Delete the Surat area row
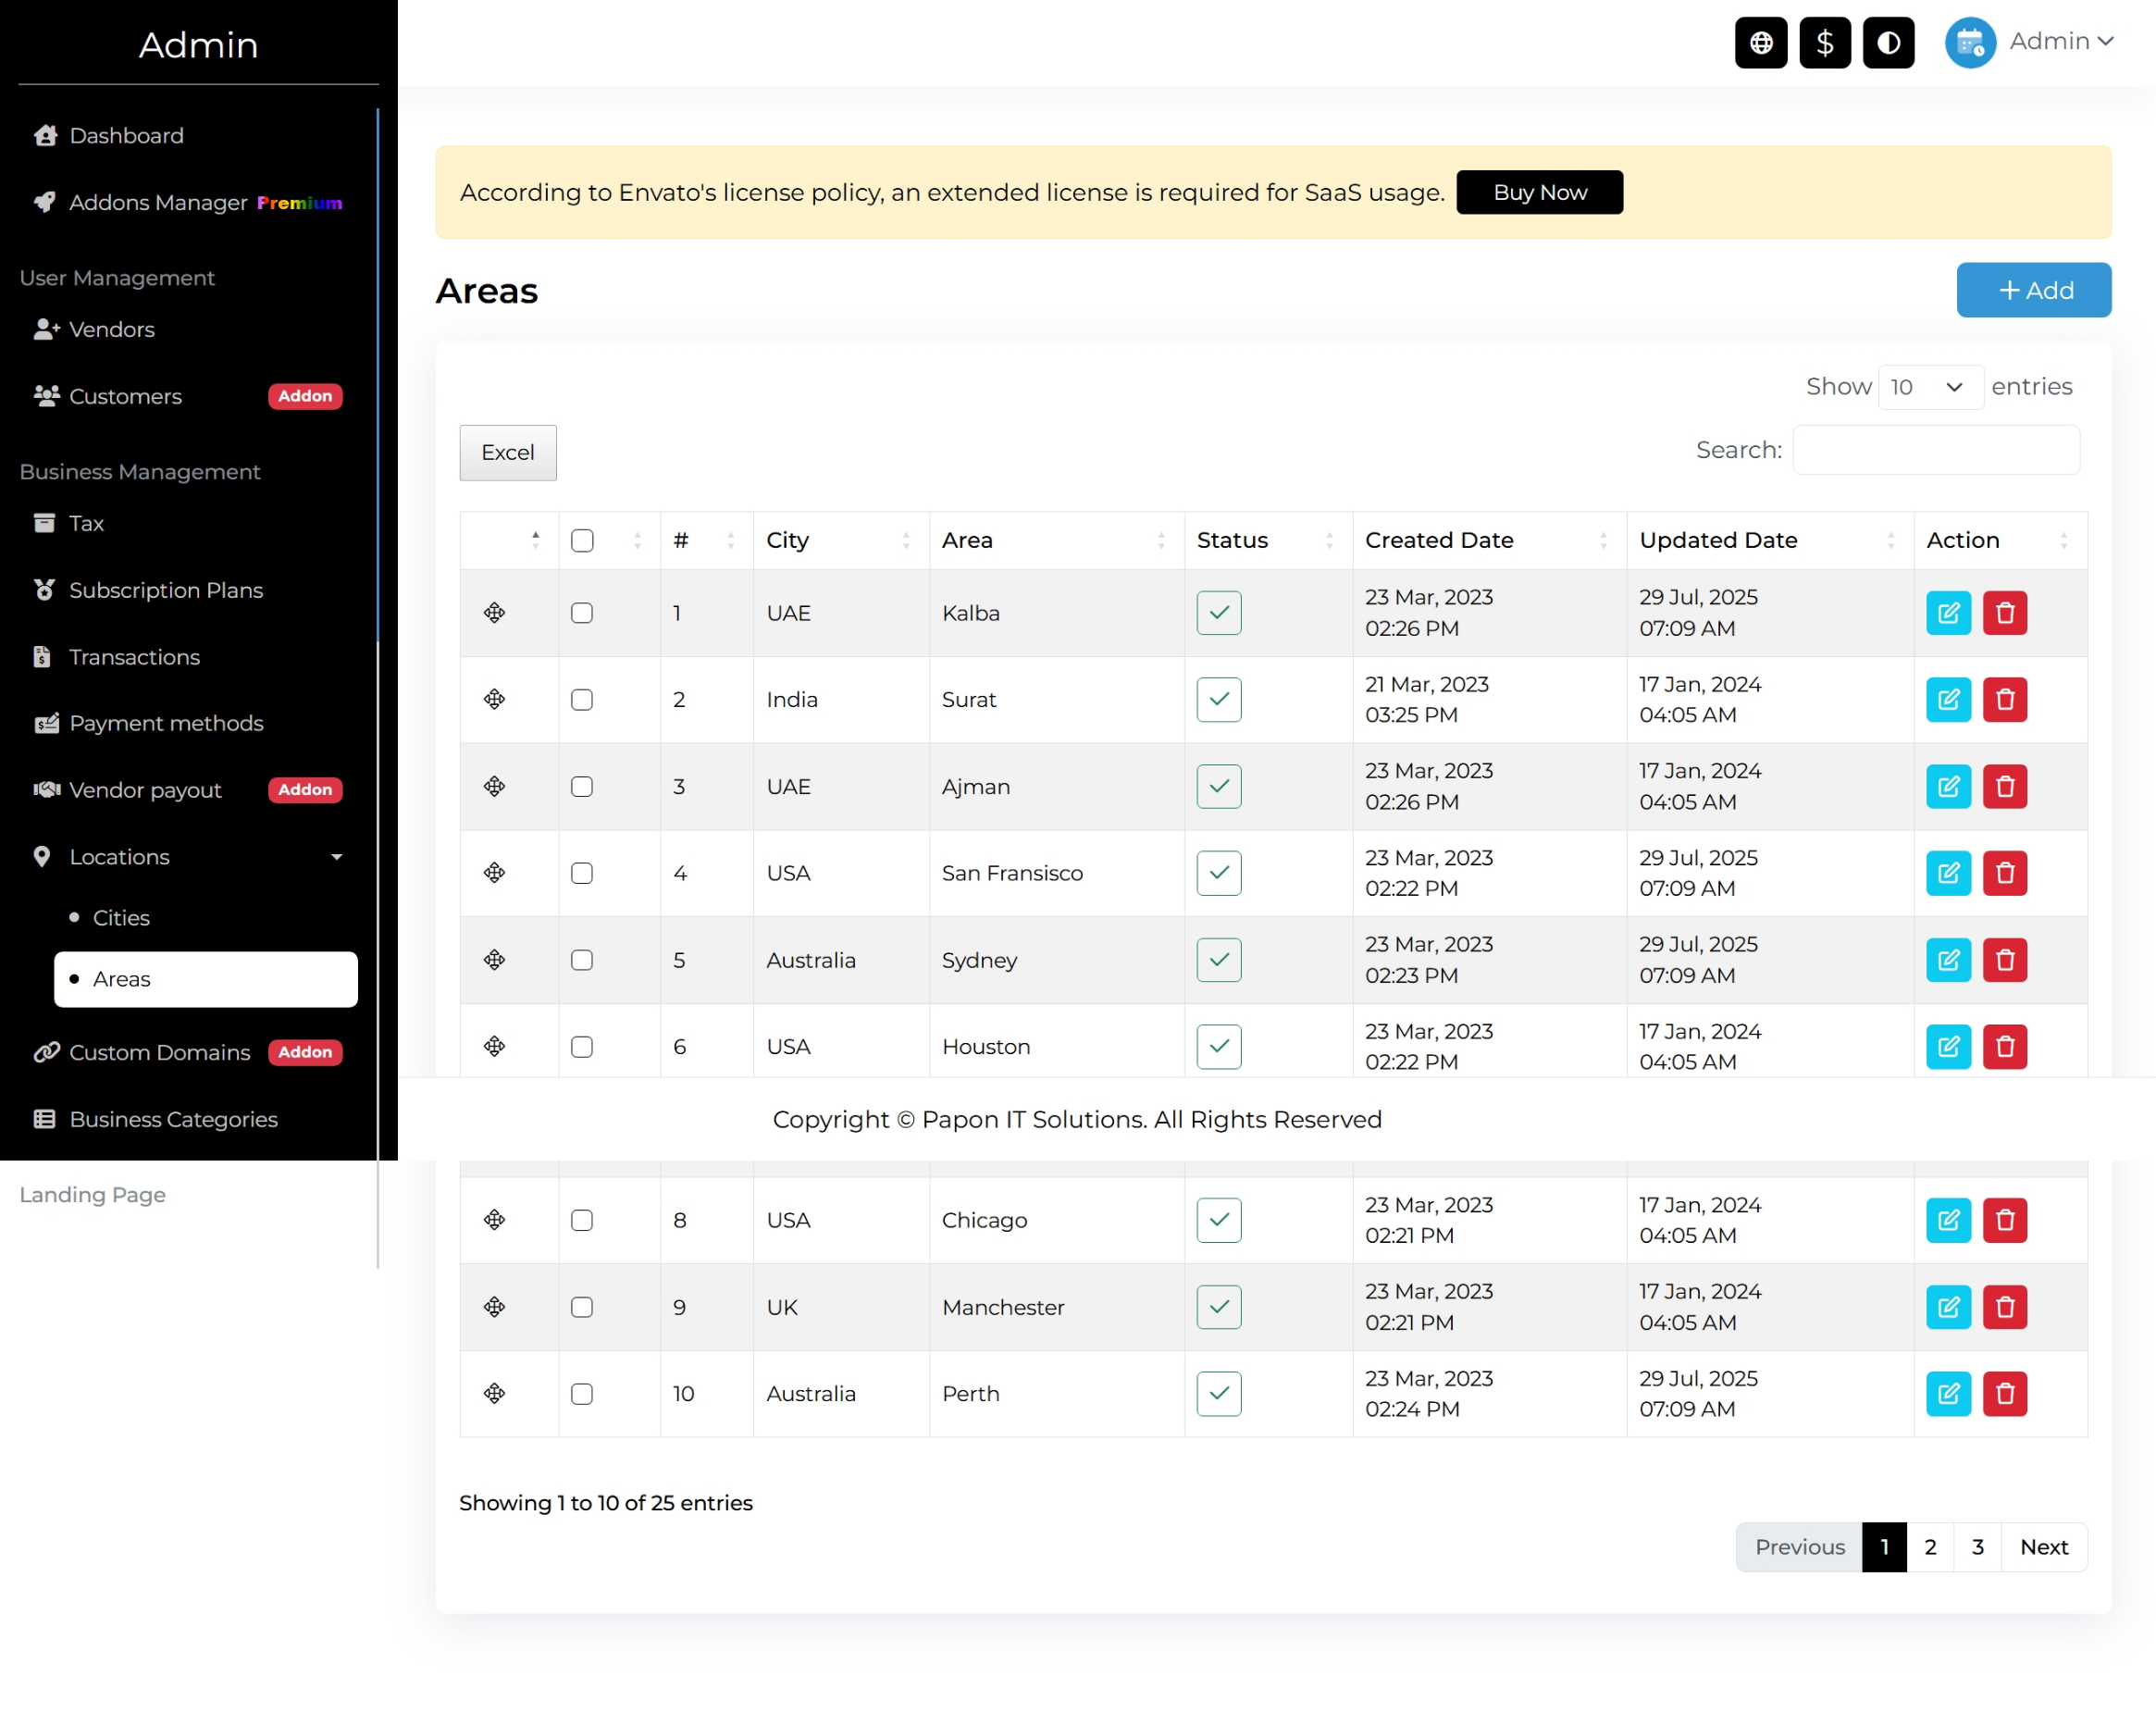Screen dimensions: 2156x1726 (x=2004, y=700)
